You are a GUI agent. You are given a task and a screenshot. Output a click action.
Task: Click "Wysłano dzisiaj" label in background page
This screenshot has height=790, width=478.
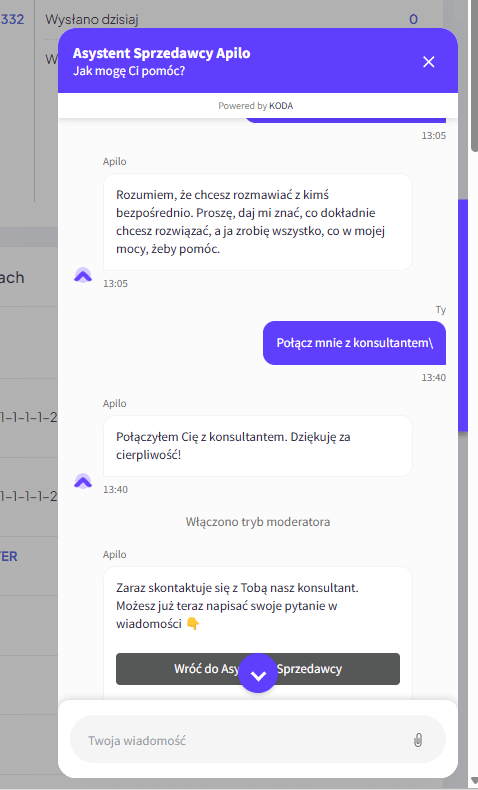92,20
